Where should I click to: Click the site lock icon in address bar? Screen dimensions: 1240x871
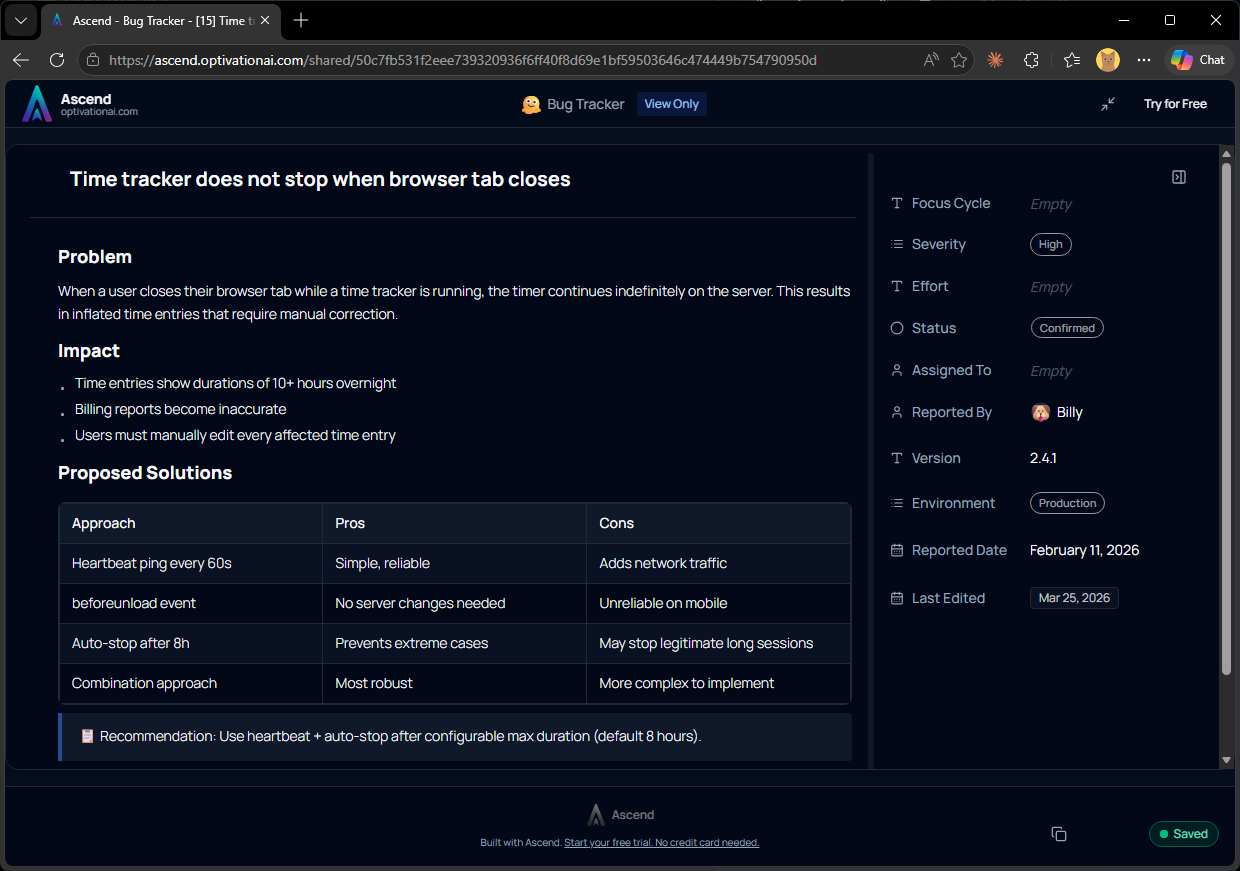pyautogui.click(x=93, y=60)
